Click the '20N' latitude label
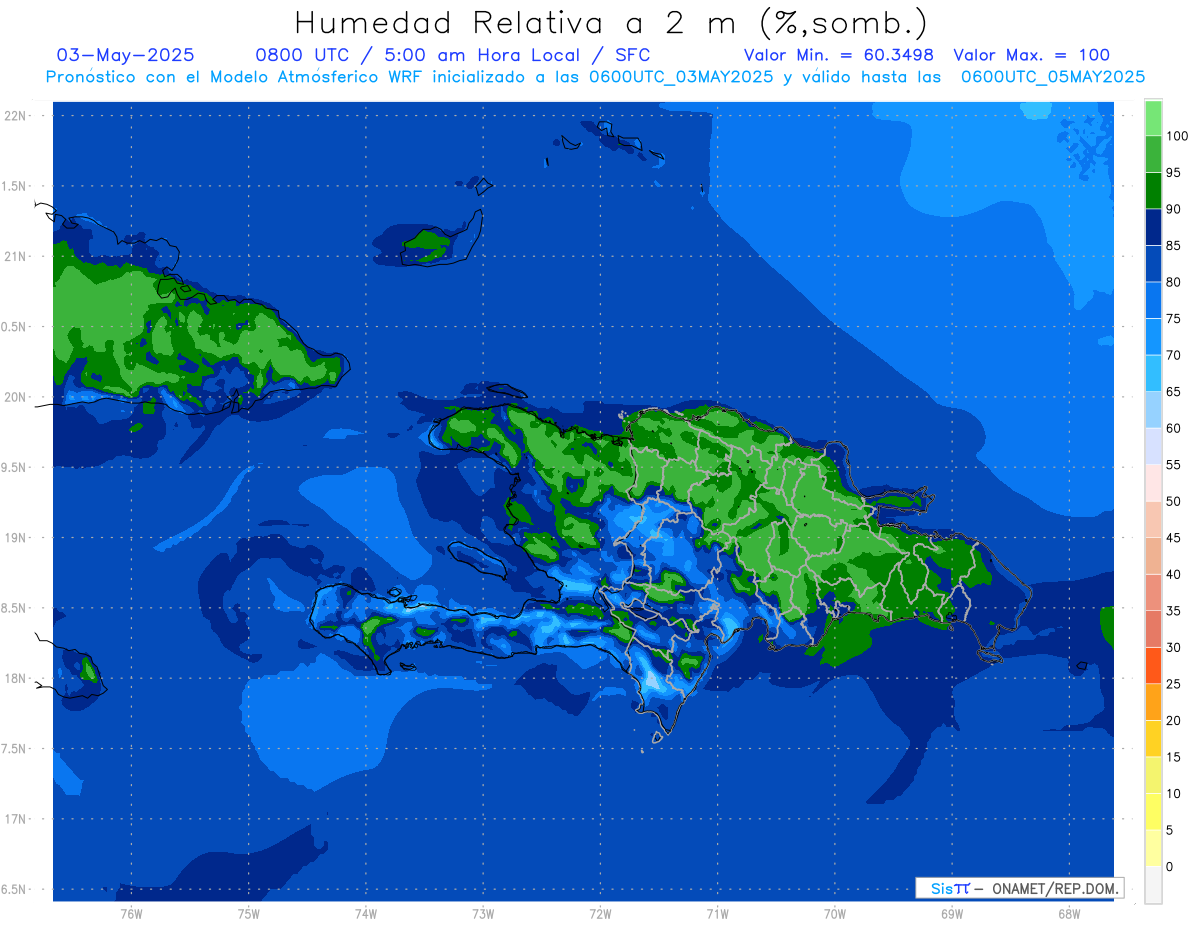This screenshot has width=1200, height=927. click(16, 397)
